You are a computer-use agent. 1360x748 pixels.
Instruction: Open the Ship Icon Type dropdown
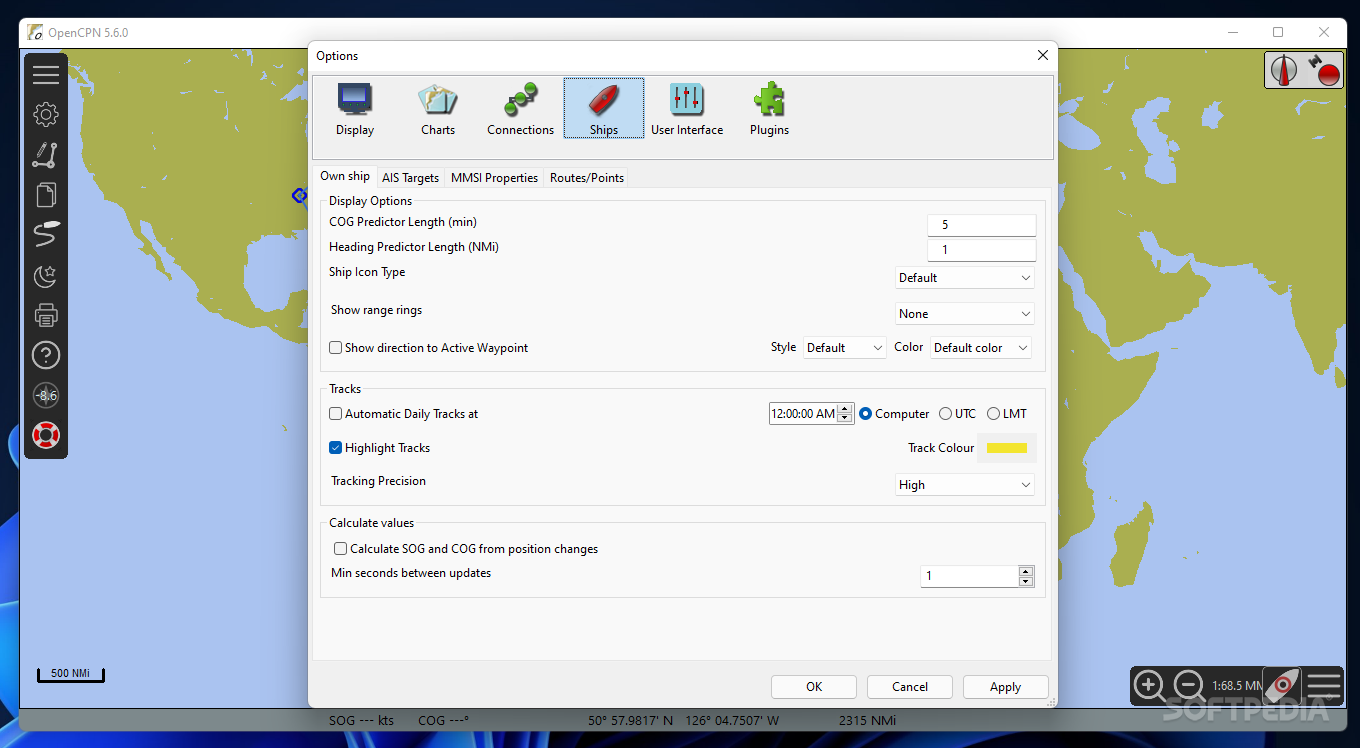point(965,278)
